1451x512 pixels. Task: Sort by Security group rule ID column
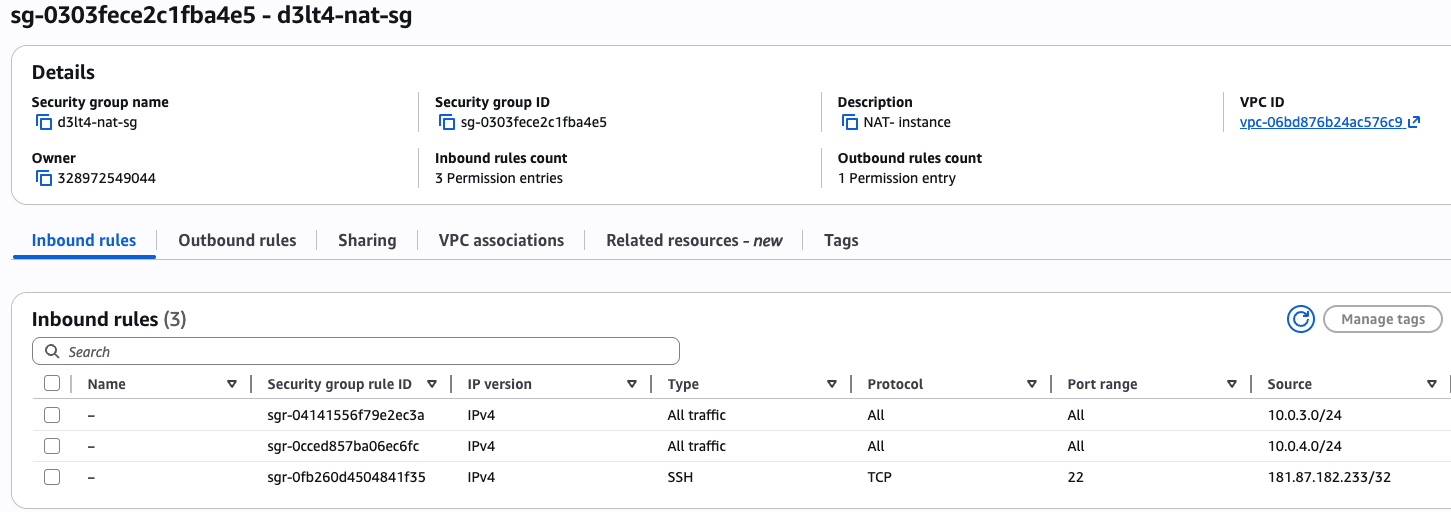click(x=432, y=384)
